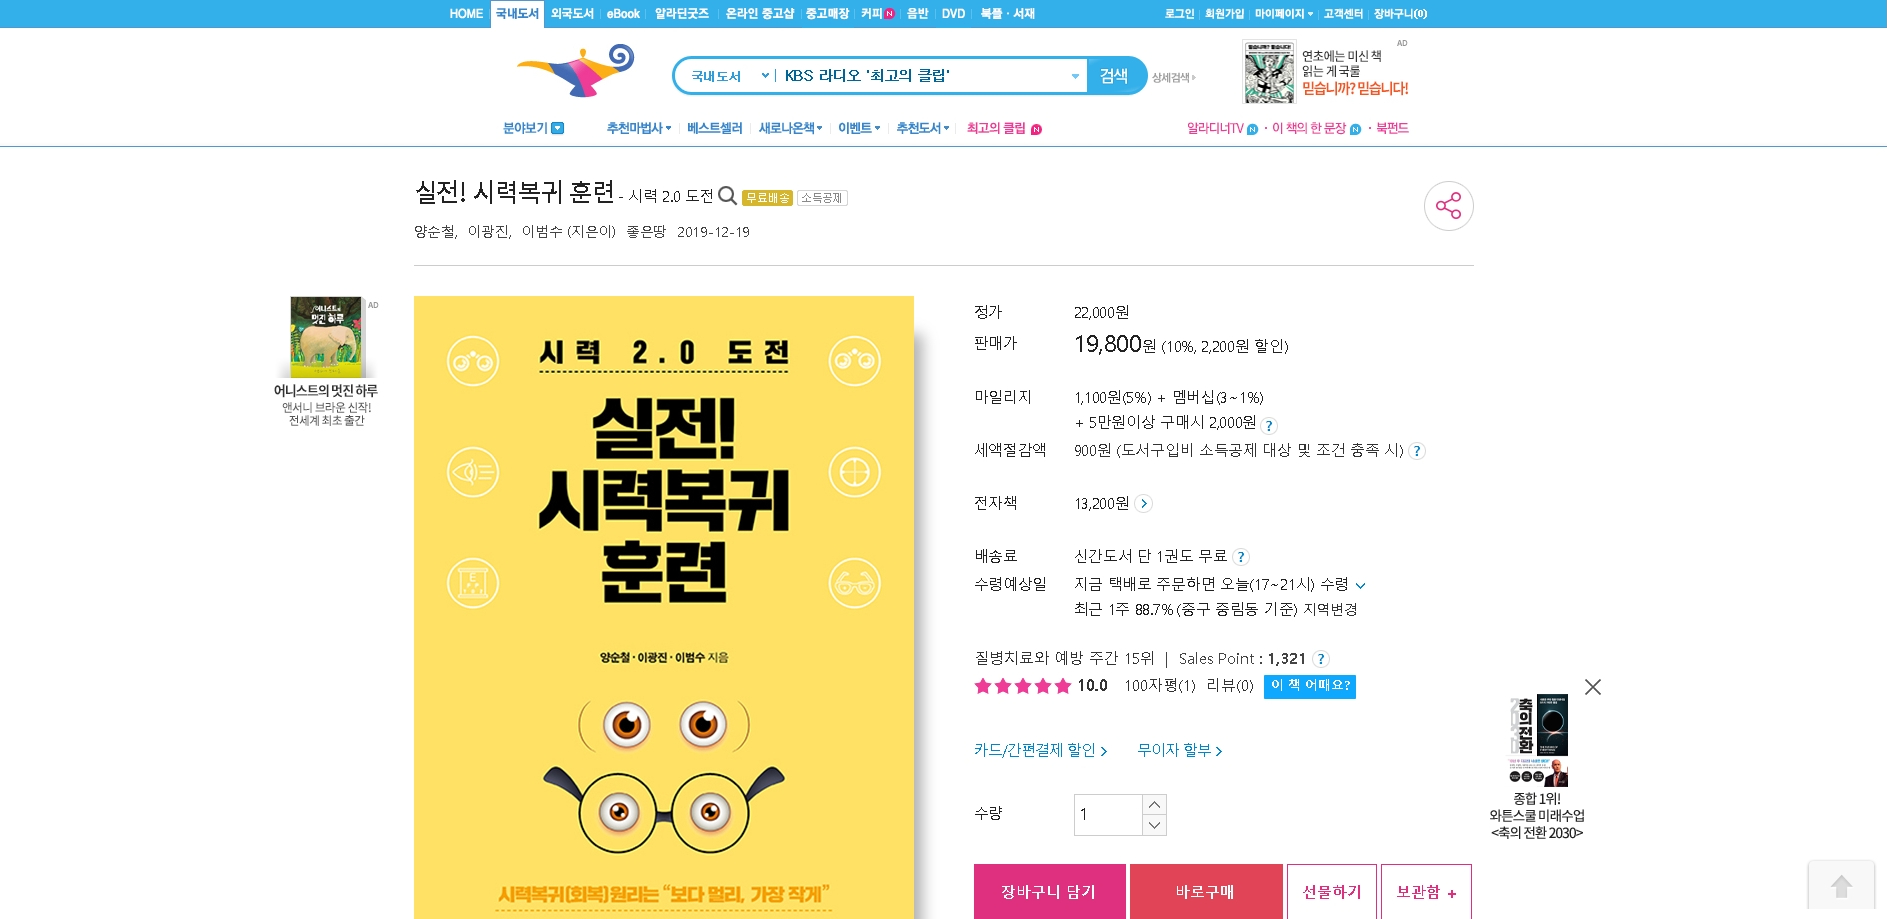Open the 국내도서 search category dropdown
This screenshot has height=919, width=1887.
point(730,76)
